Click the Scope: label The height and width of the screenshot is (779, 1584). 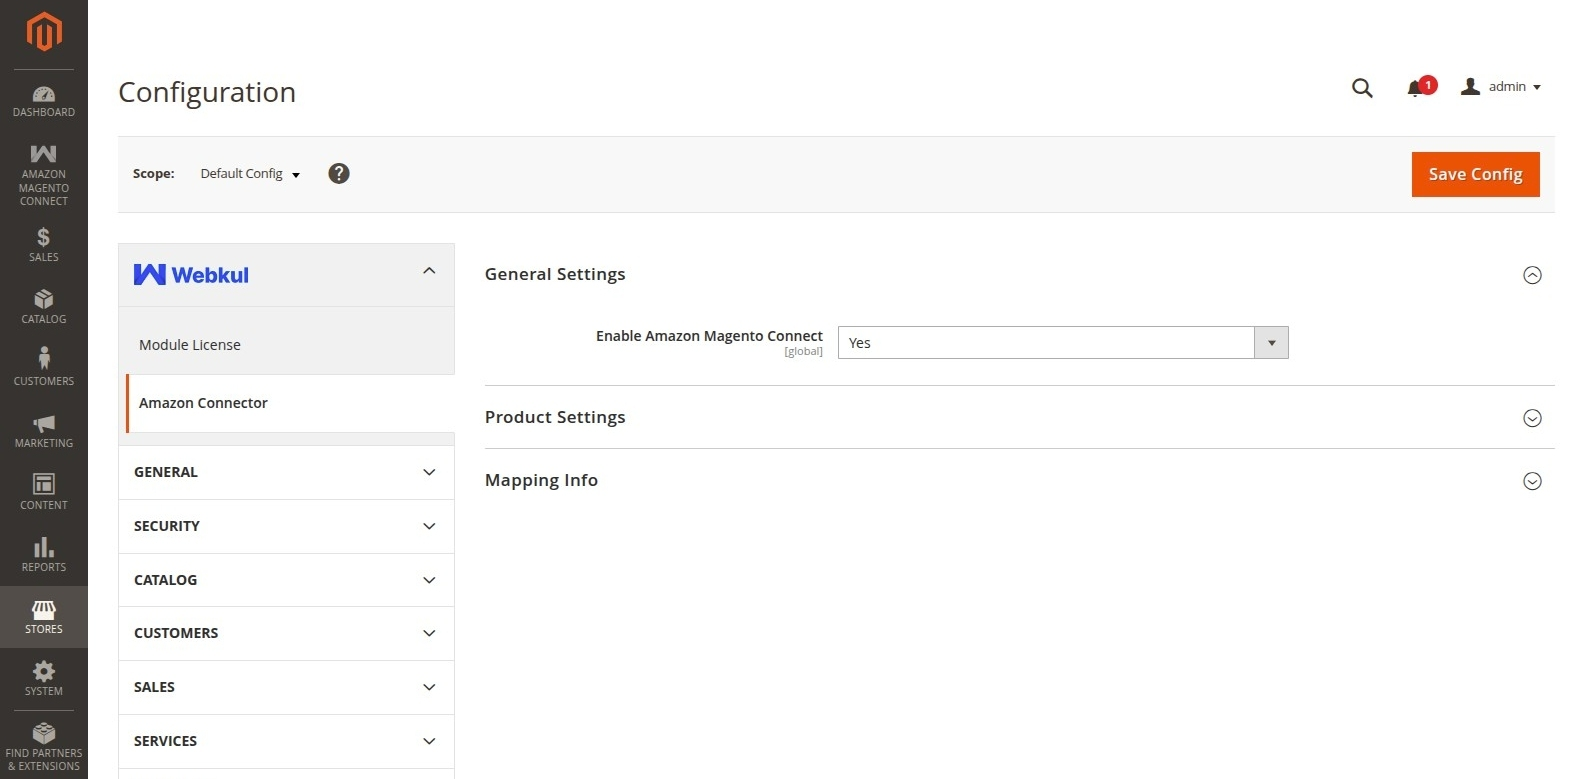154,174
